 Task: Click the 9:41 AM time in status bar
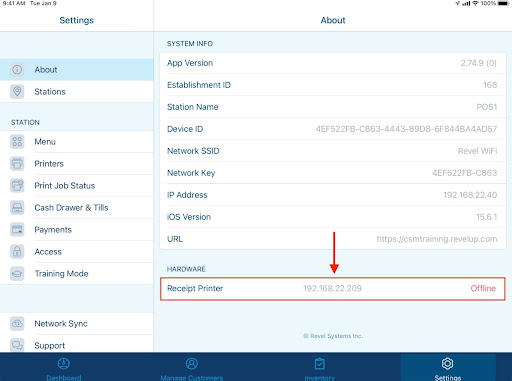[14, 3]
